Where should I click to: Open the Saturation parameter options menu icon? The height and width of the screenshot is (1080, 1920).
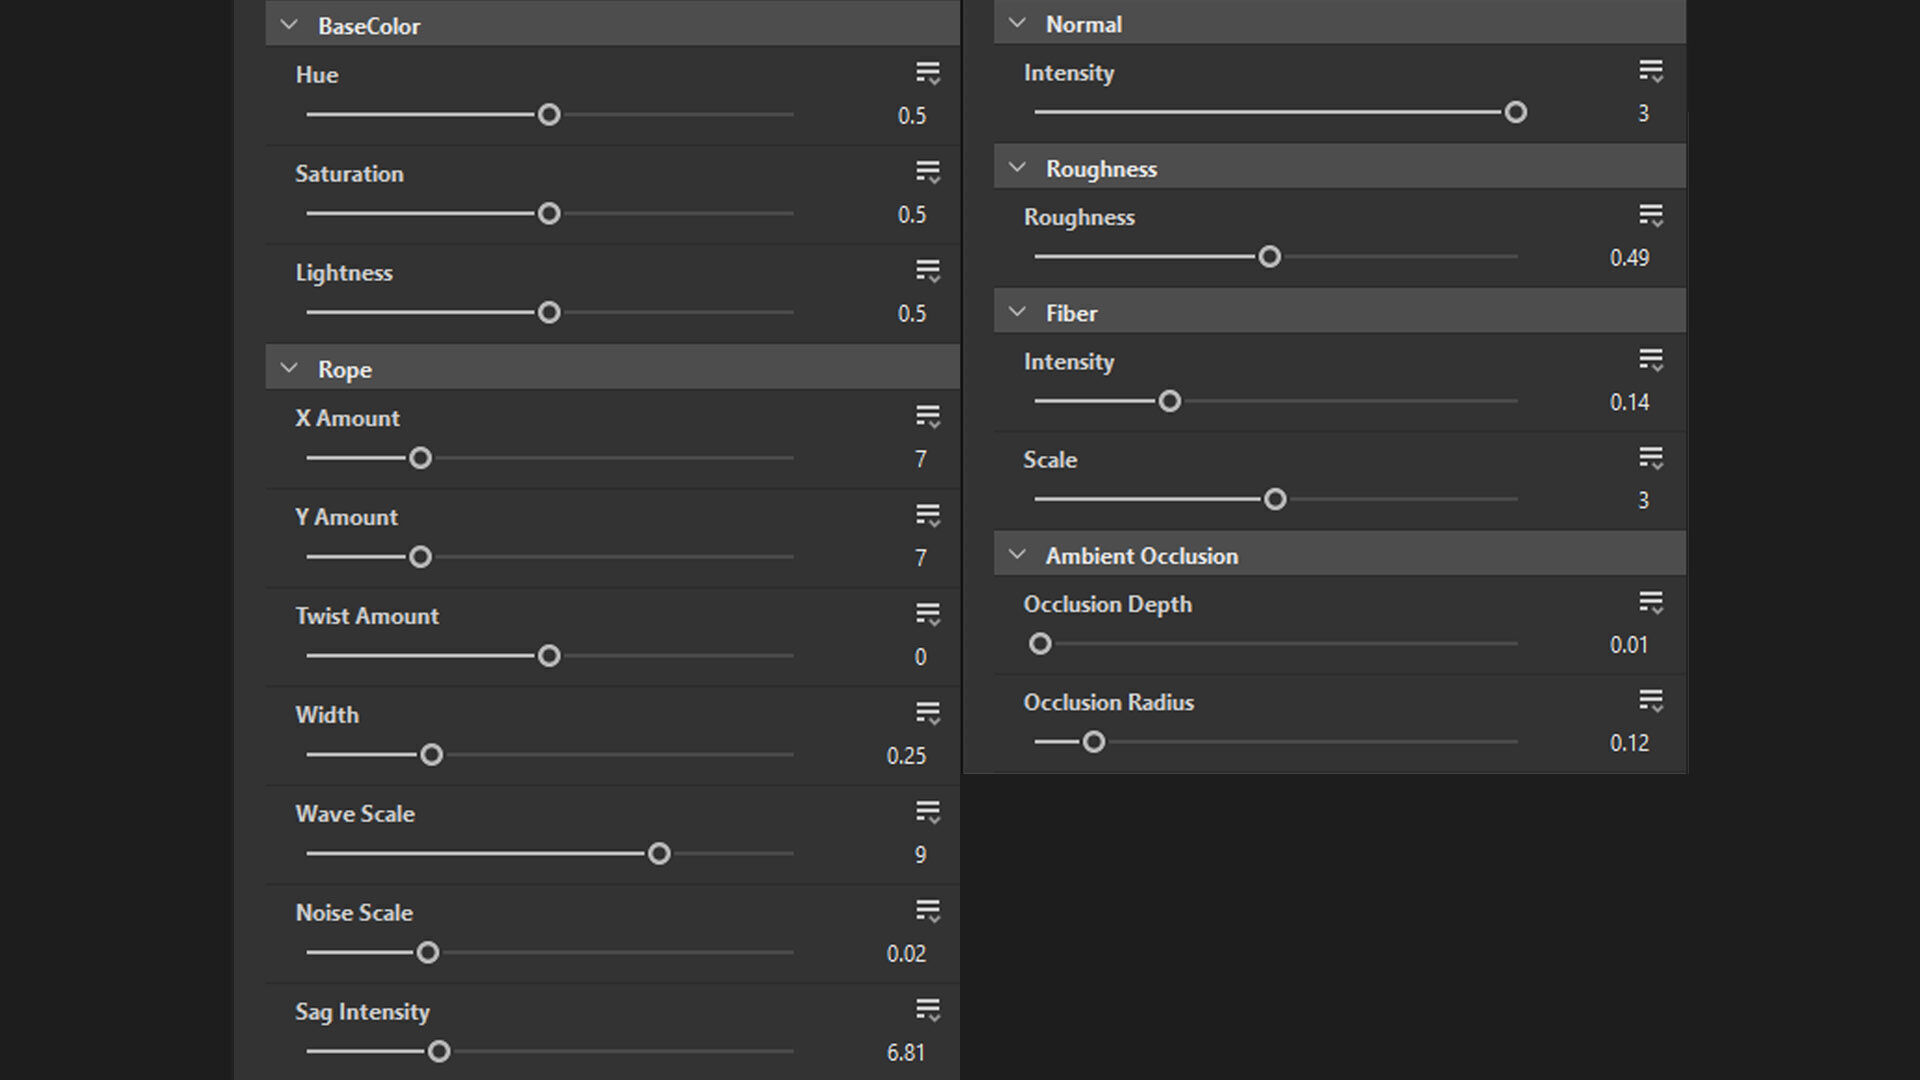click(x=927, y=172)
